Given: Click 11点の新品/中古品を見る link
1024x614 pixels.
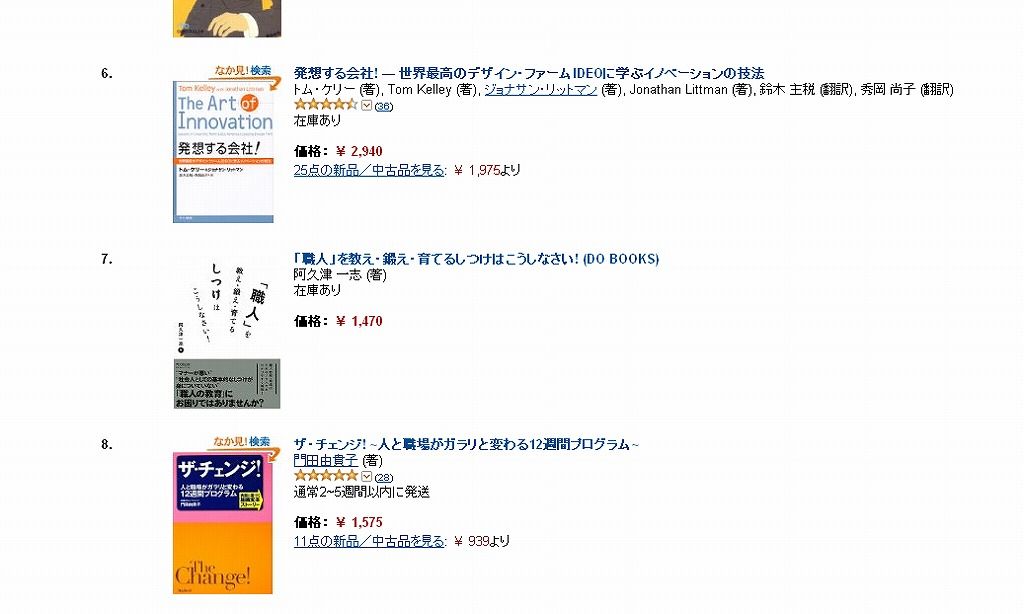Looking at the screenshot, I should [x=369, y=541].
